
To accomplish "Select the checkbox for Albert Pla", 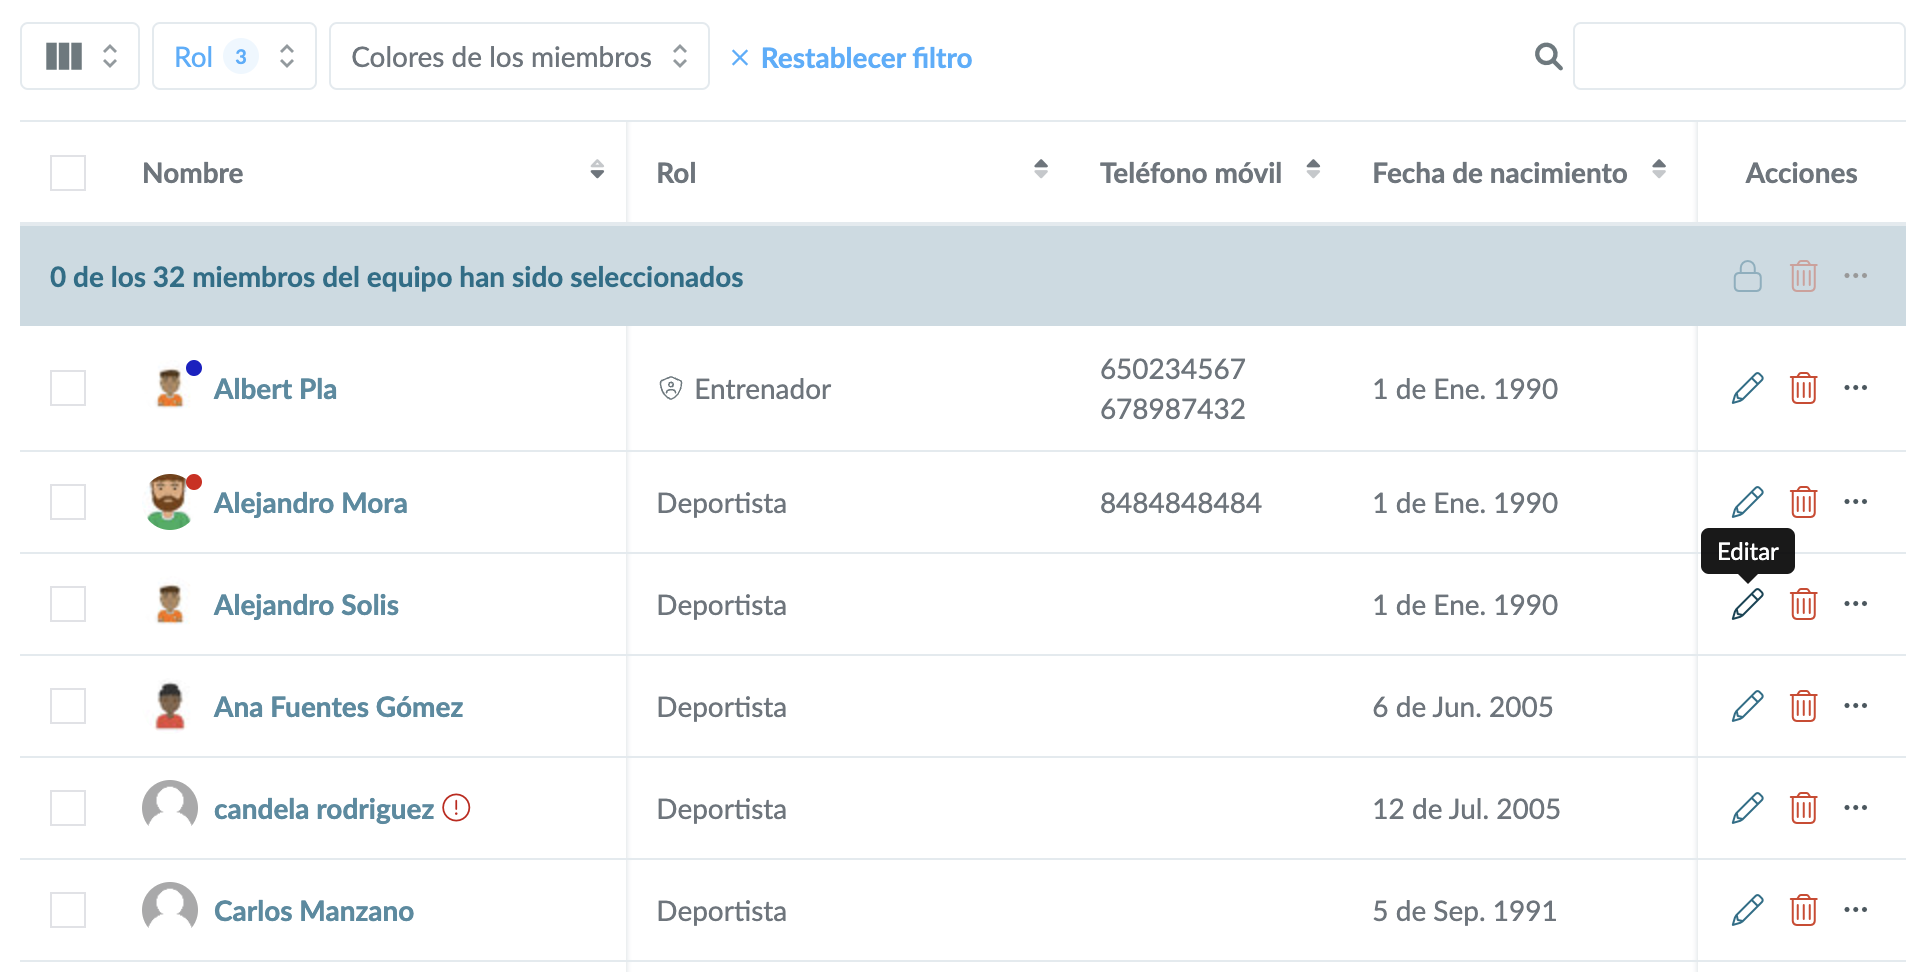I will pyautogui.click(x=68, y=388).
